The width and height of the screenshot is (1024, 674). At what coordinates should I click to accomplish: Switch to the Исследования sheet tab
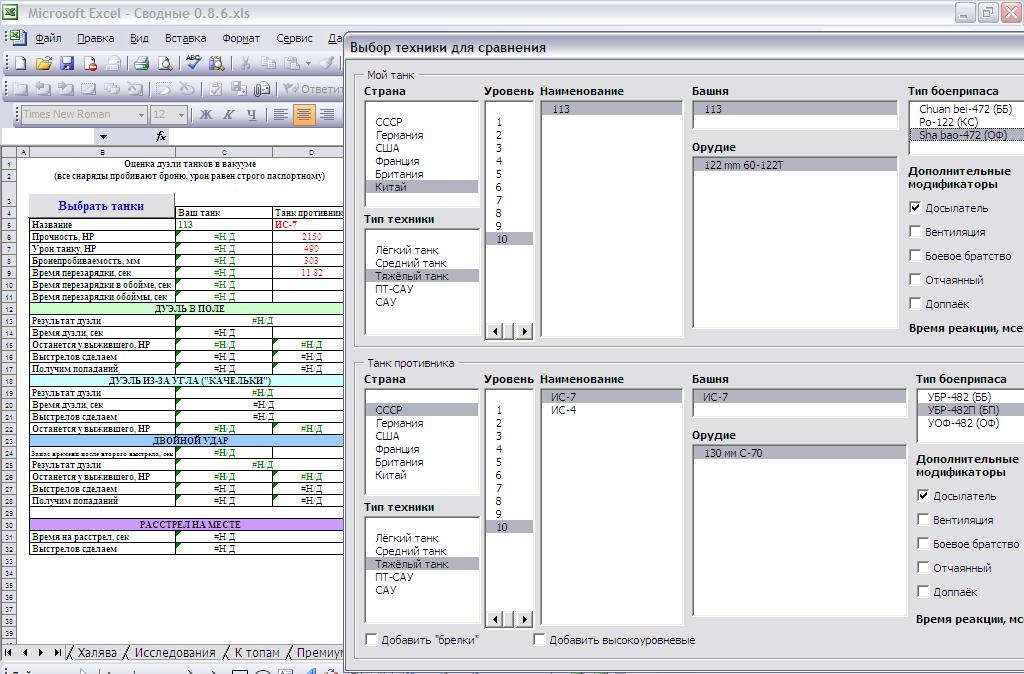click(175, 653)
